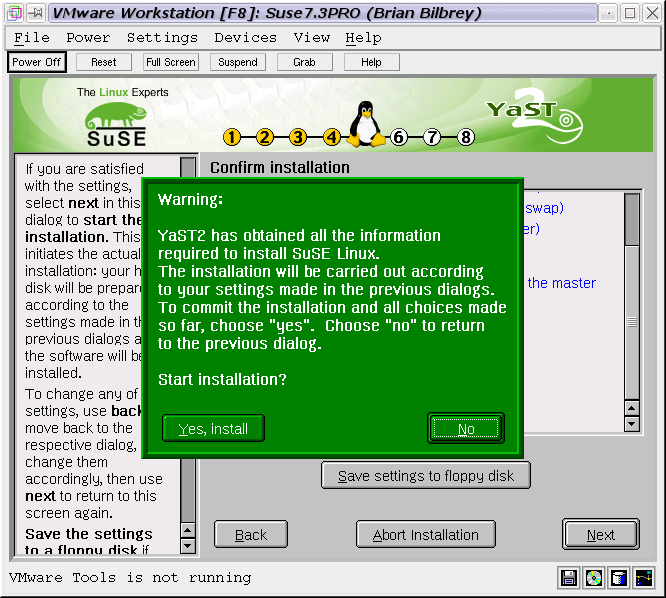Click the window menu icon in title bar

coord(14,13)
